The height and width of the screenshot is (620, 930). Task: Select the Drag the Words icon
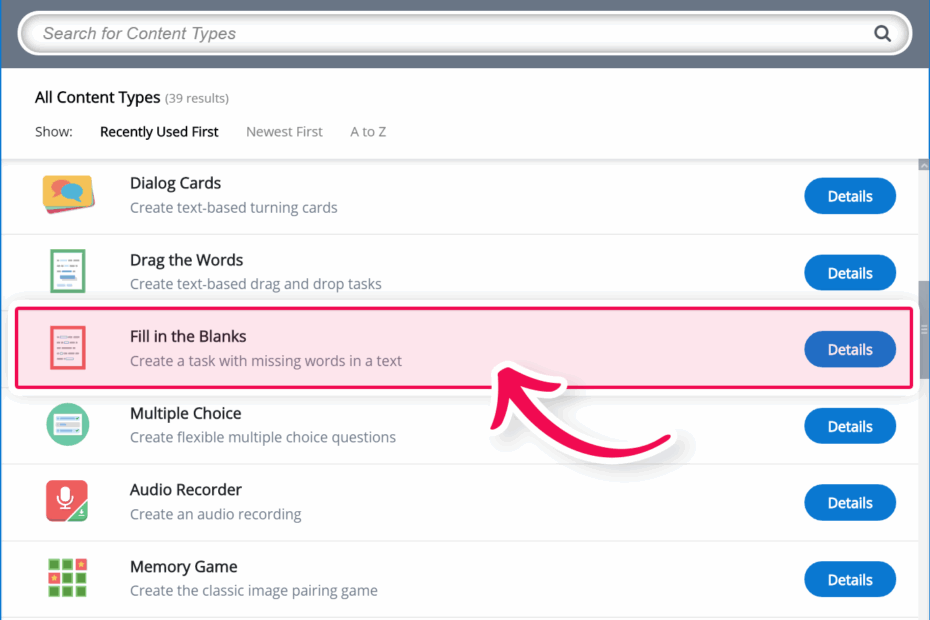68,271
